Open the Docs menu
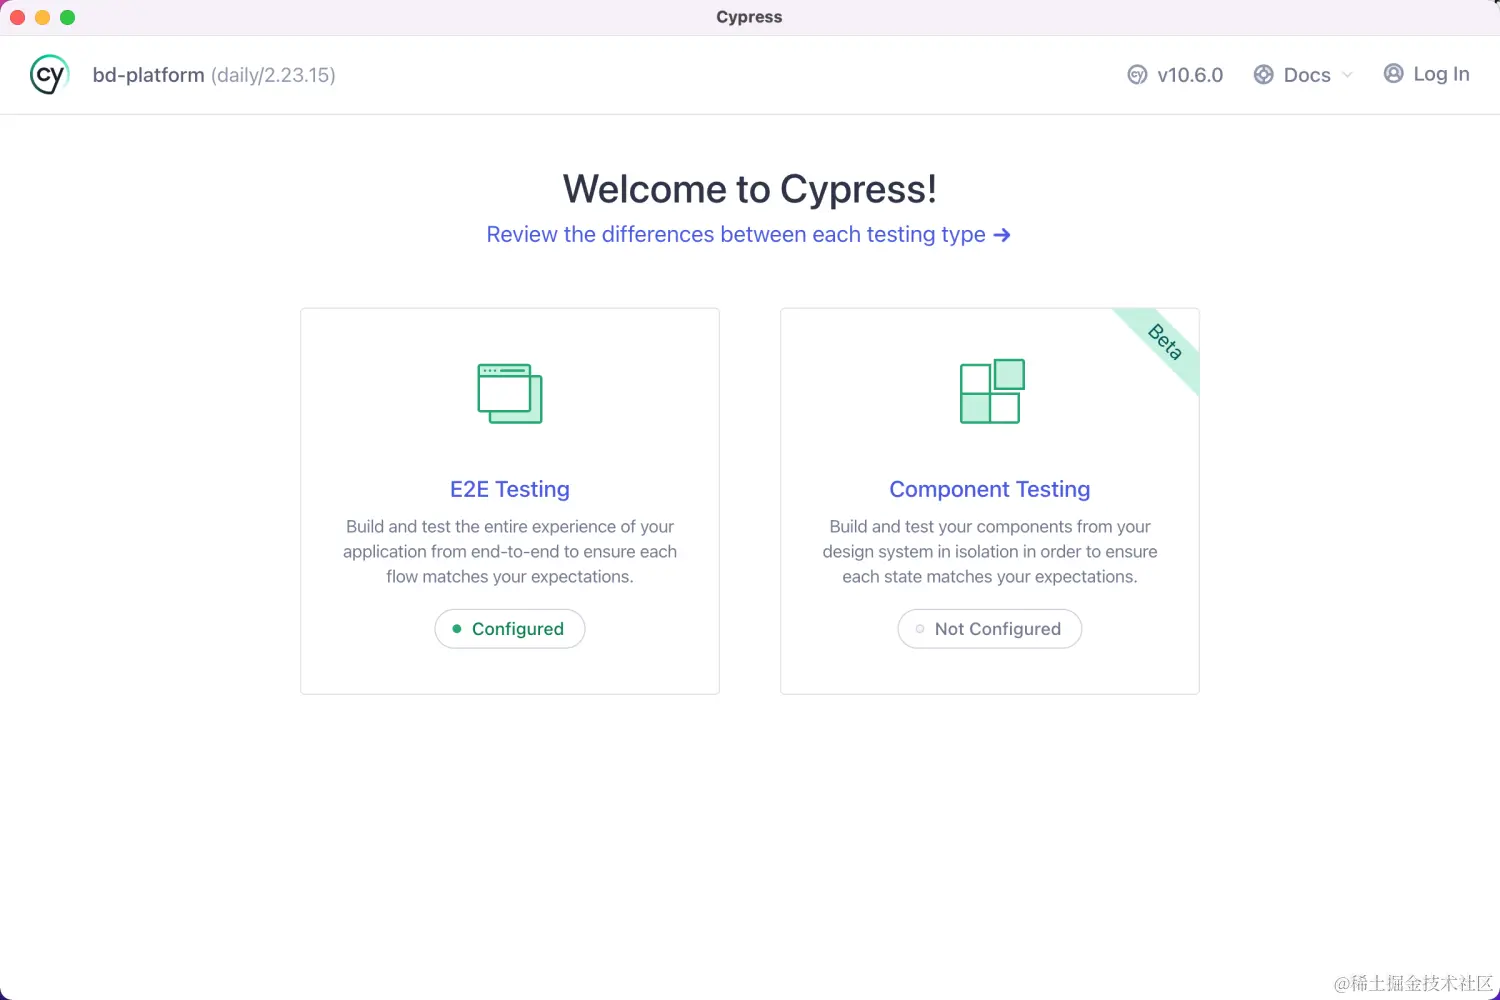The image size is (1500, 1000). [x=1303, y=75]
